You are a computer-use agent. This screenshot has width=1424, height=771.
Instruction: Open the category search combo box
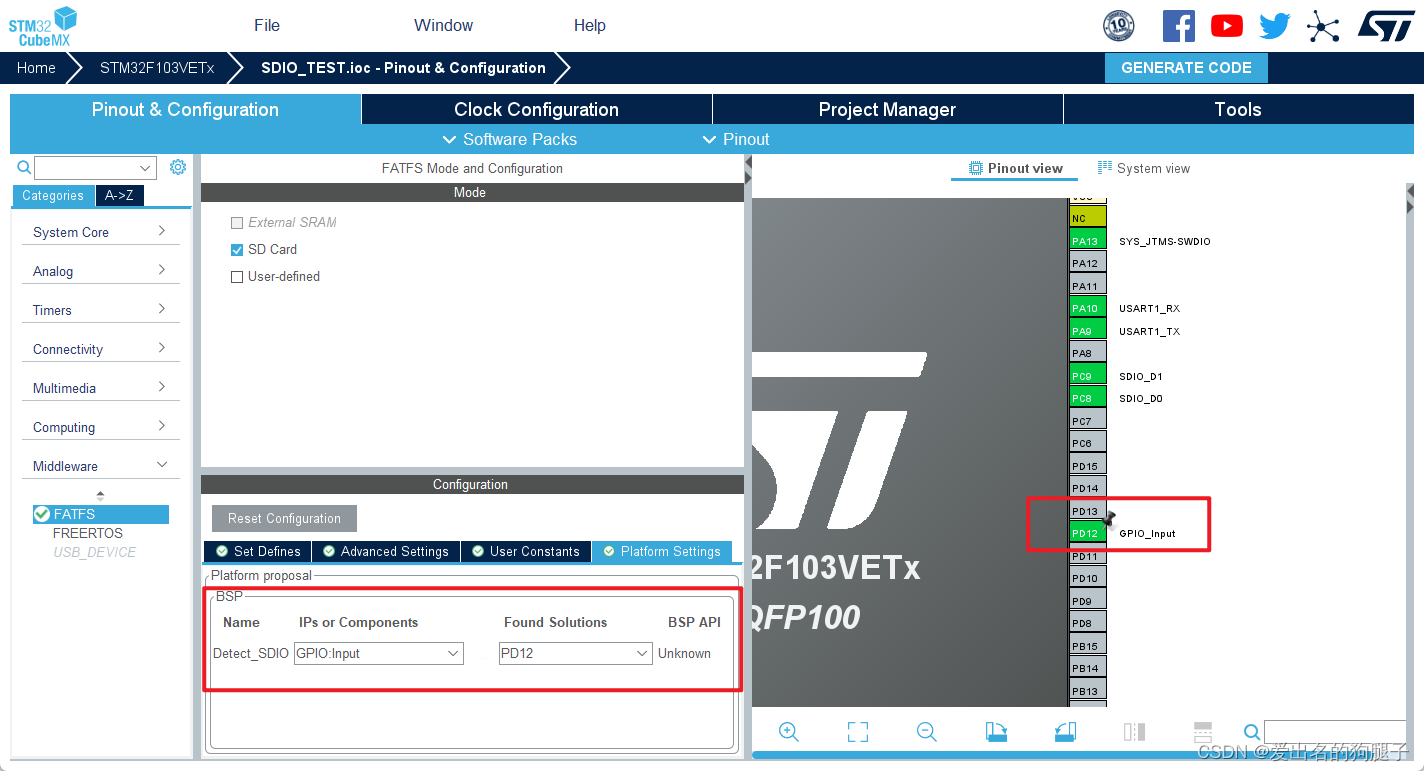point(95,168)
